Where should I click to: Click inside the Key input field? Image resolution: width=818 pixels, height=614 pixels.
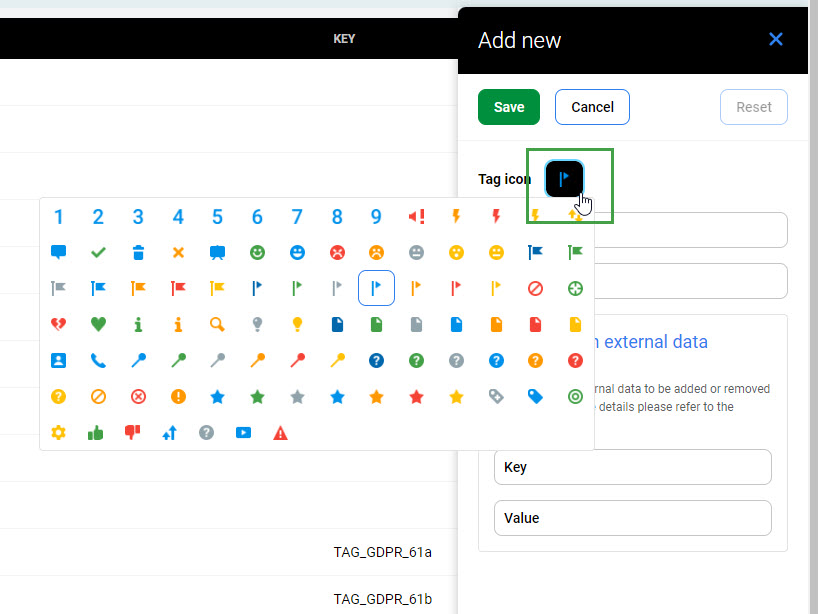[x=632, y=467]
